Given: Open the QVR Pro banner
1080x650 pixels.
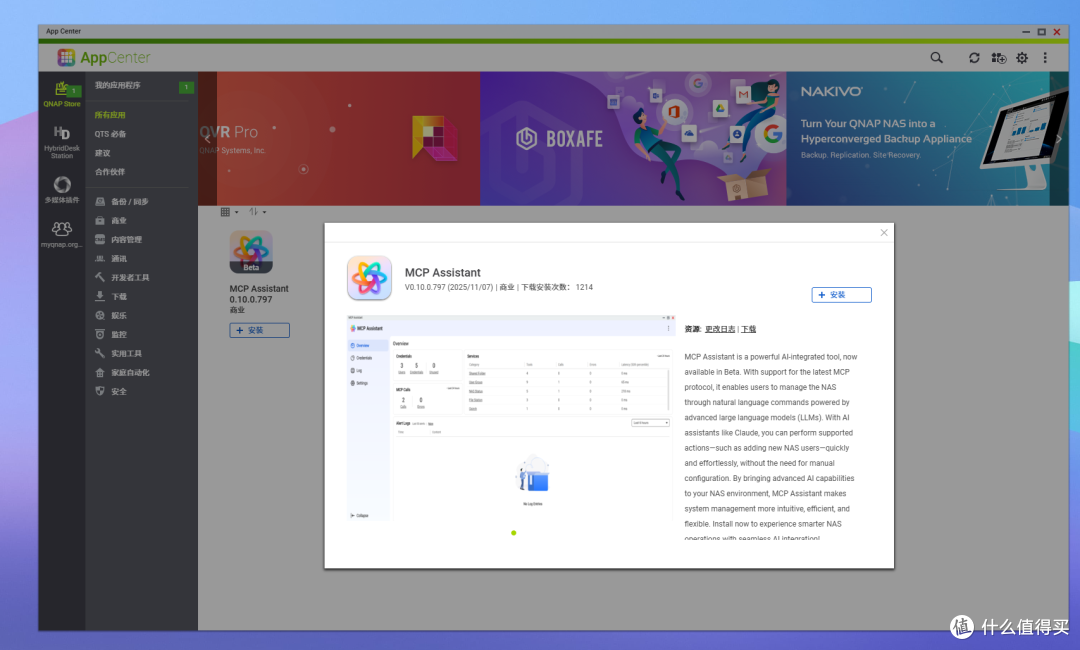Looking at the screenshot, I should click(348, 138).
